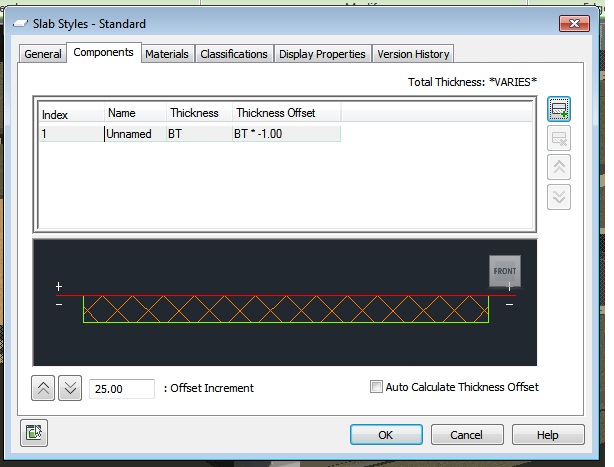Open the Materials tab
Image resolution: width=614 pixels, height=467 pixels.
pyautogui.click(x=167, y=54)
